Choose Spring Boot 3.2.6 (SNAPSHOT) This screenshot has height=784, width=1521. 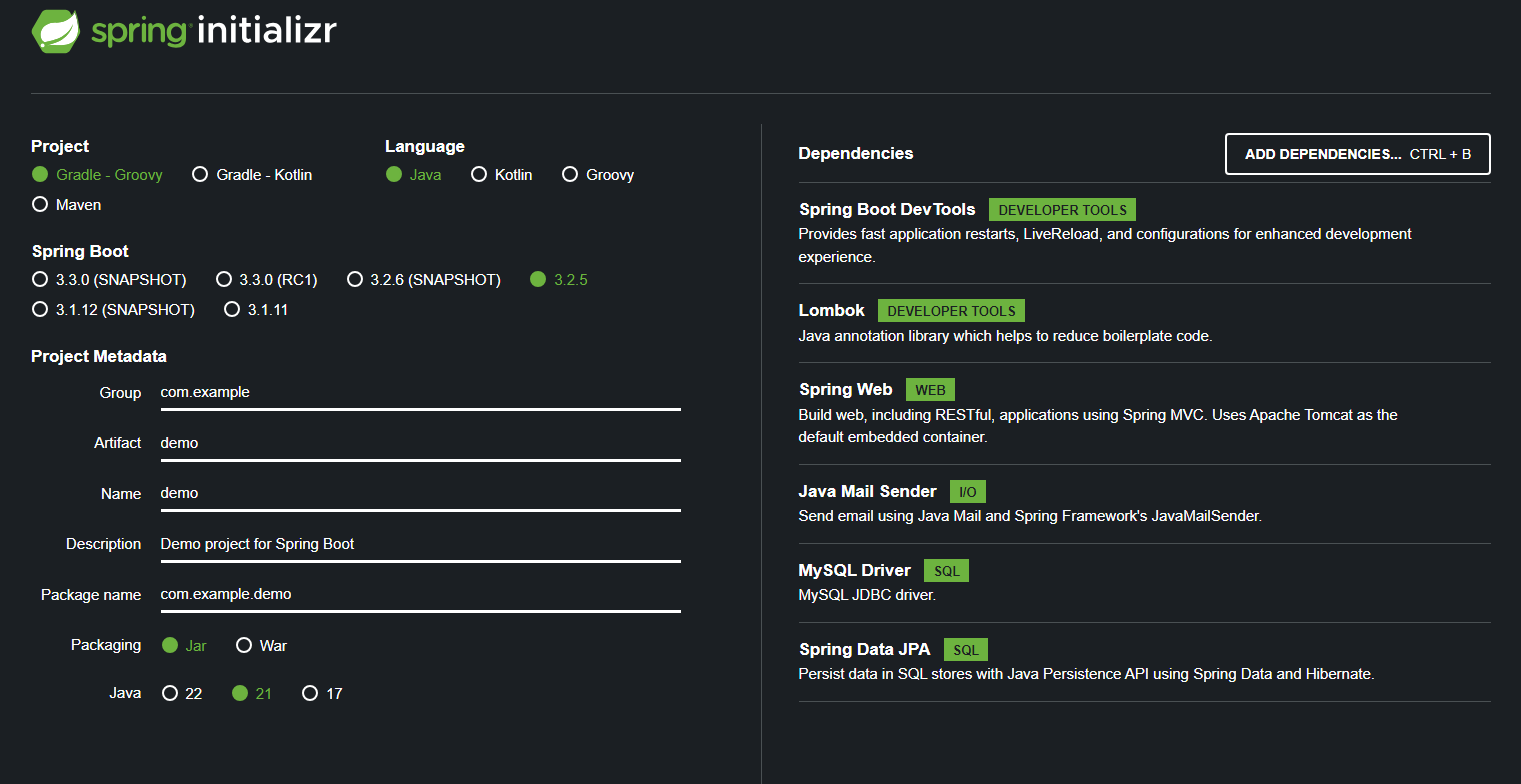[424, 279]
